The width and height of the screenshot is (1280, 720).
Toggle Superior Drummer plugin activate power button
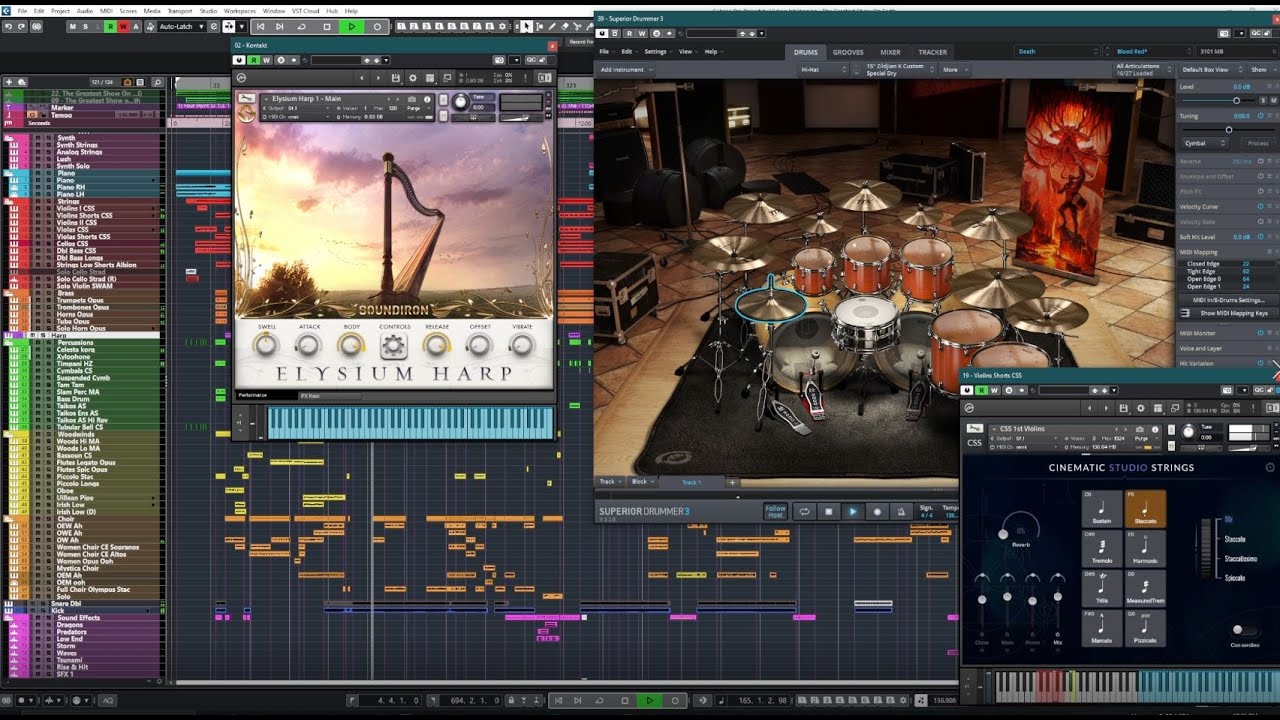point(602,33)
